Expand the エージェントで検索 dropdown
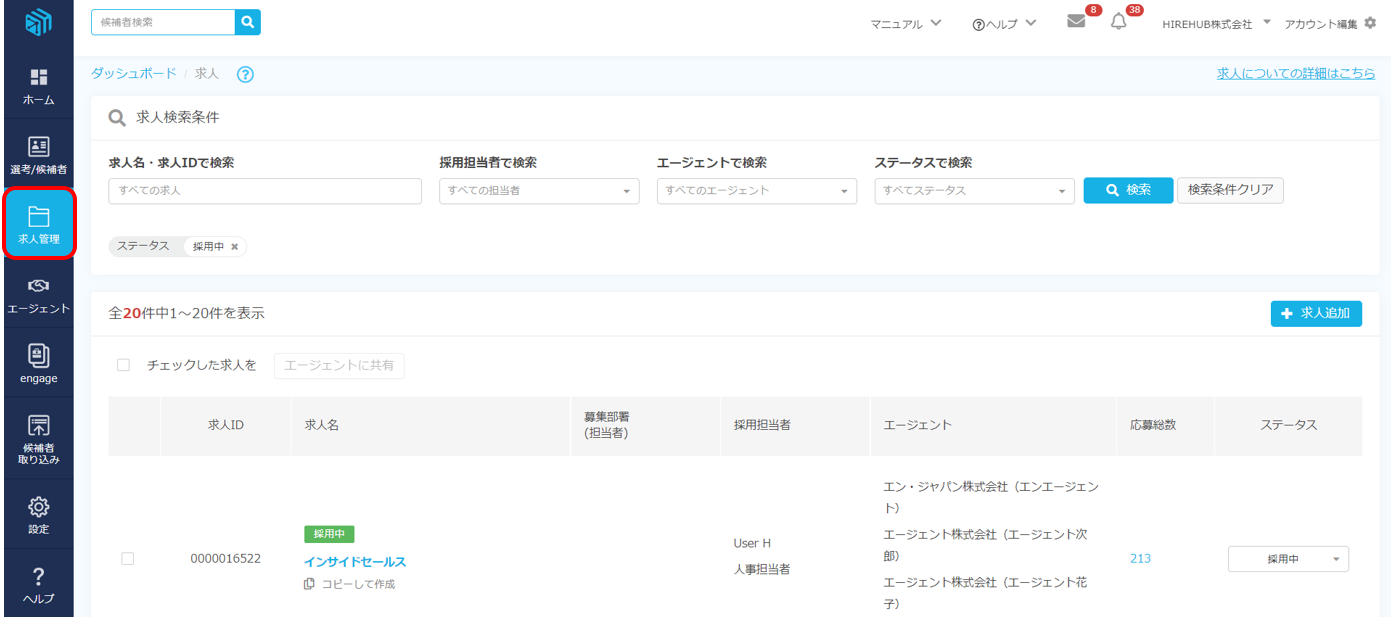This screenshot has height=618, width=1391. point(756,191)
